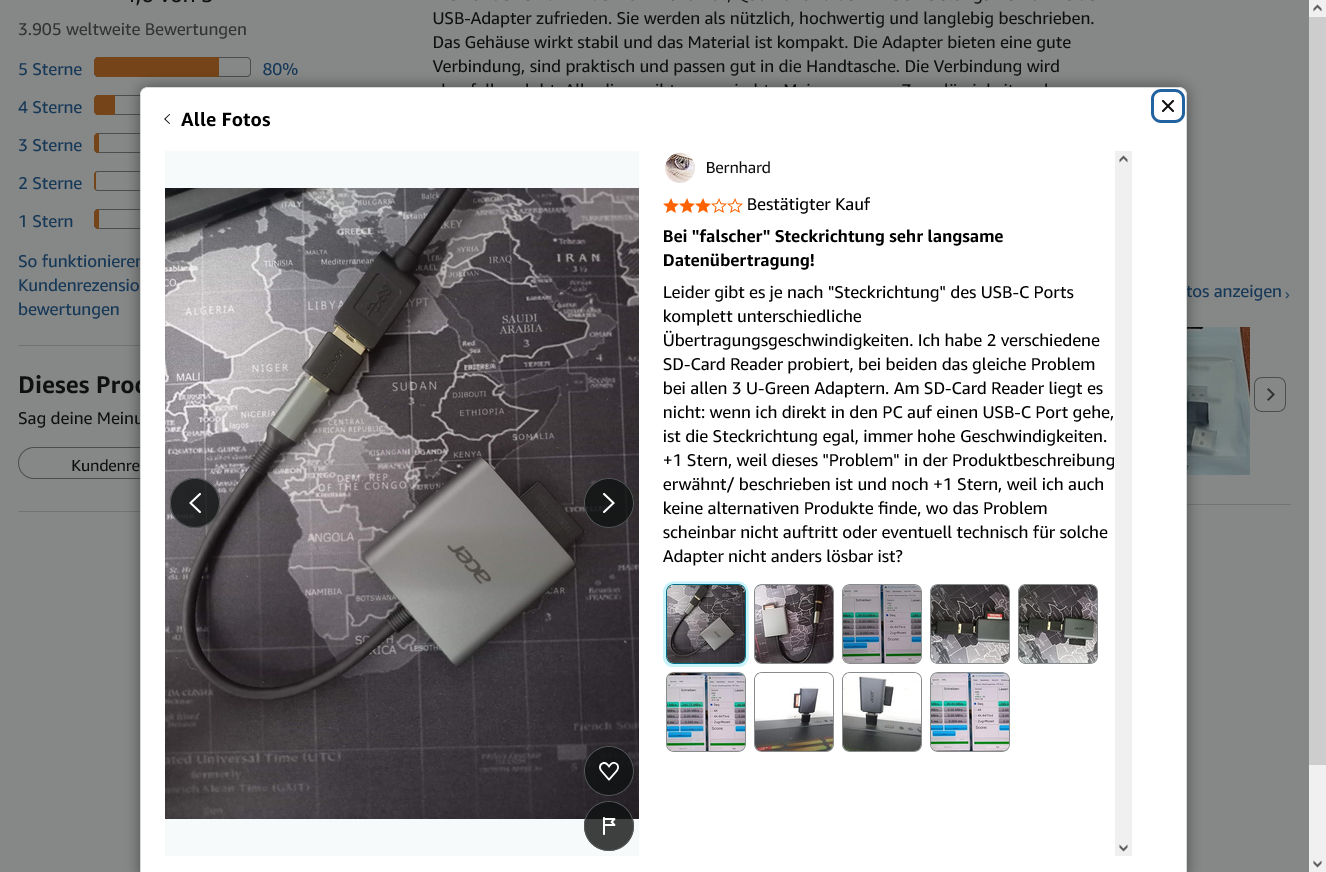Viewport: 1326px width, 872px height.
Task: Open the first thumbnail in second row
Action: tap(706, 712)
